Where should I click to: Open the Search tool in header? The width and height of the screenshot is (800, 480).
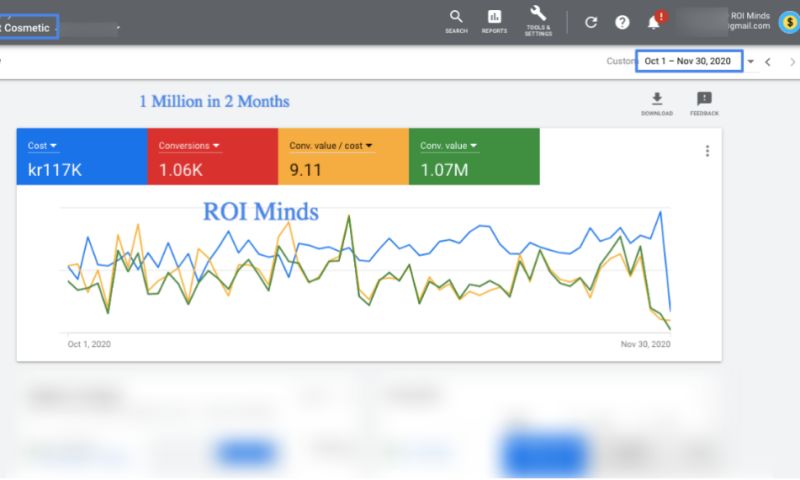coord(456,20)
